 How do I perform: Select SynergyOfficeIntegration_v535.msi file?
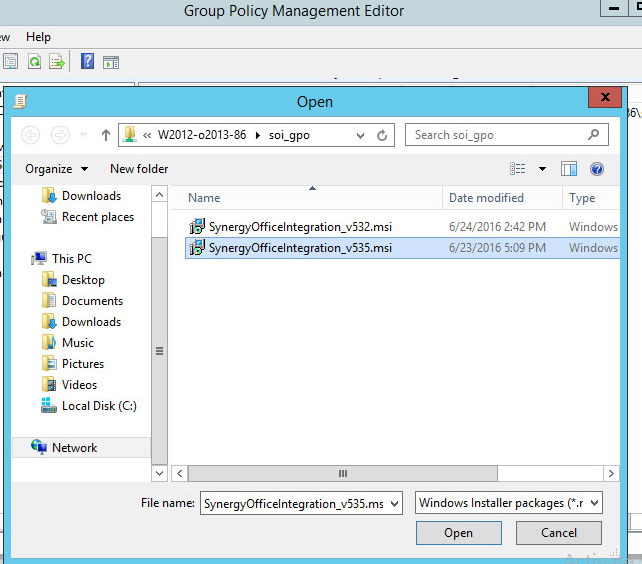(300, 248)
